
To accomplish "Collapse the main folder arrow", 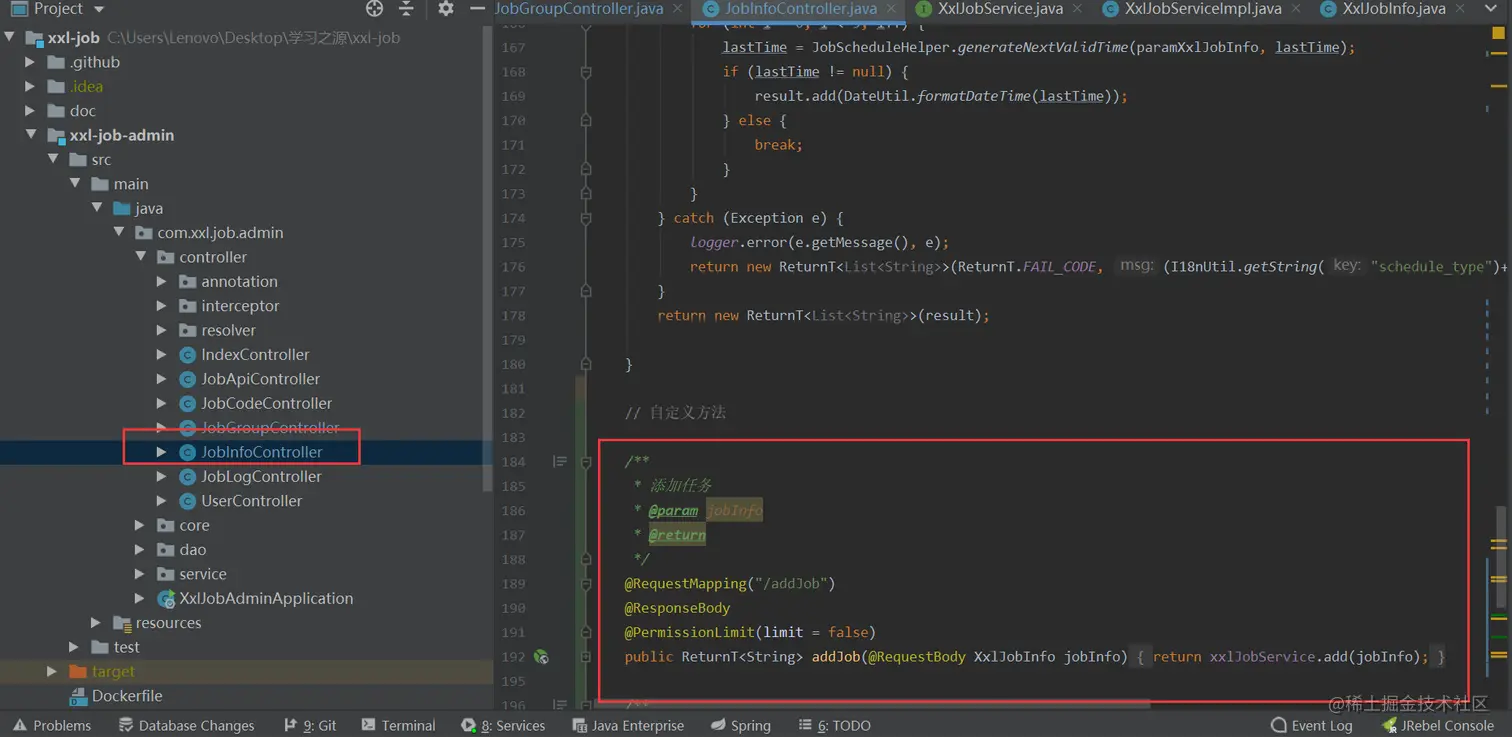I will pos(75,184).
